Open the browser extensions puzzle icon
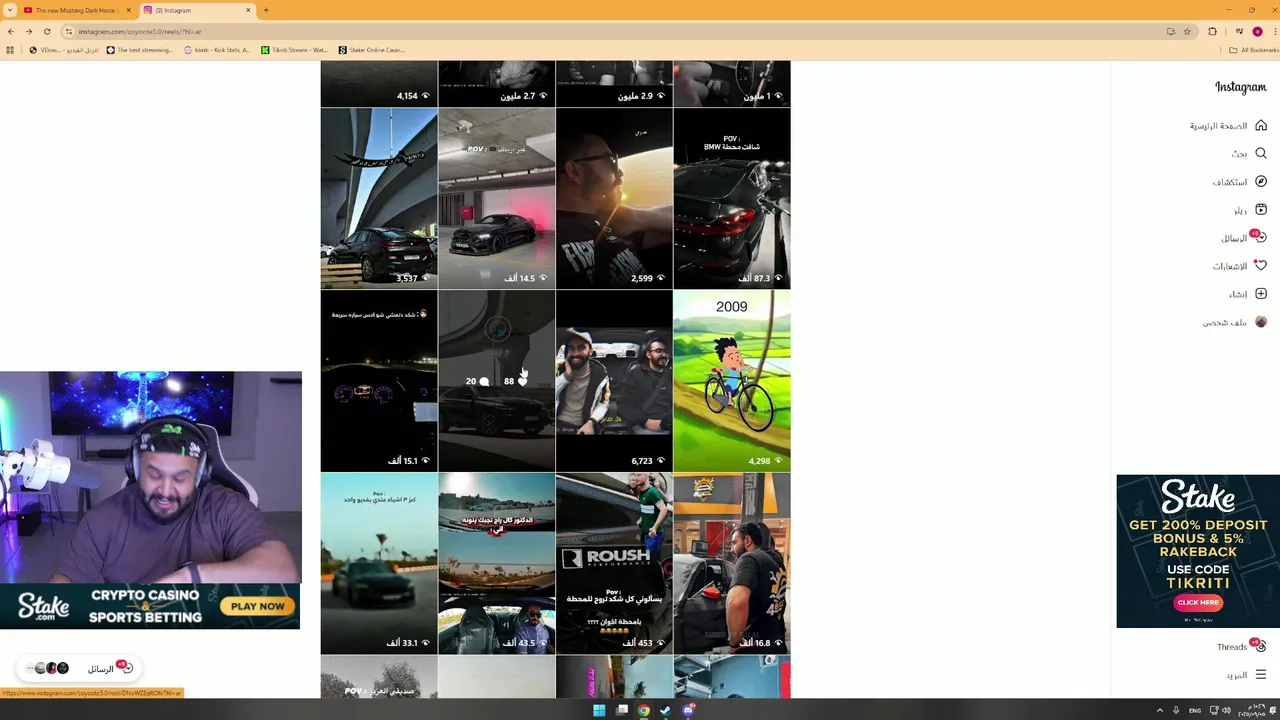Image resolution: width=1280 pixels, height=720 pixels. click(1212, 31)
